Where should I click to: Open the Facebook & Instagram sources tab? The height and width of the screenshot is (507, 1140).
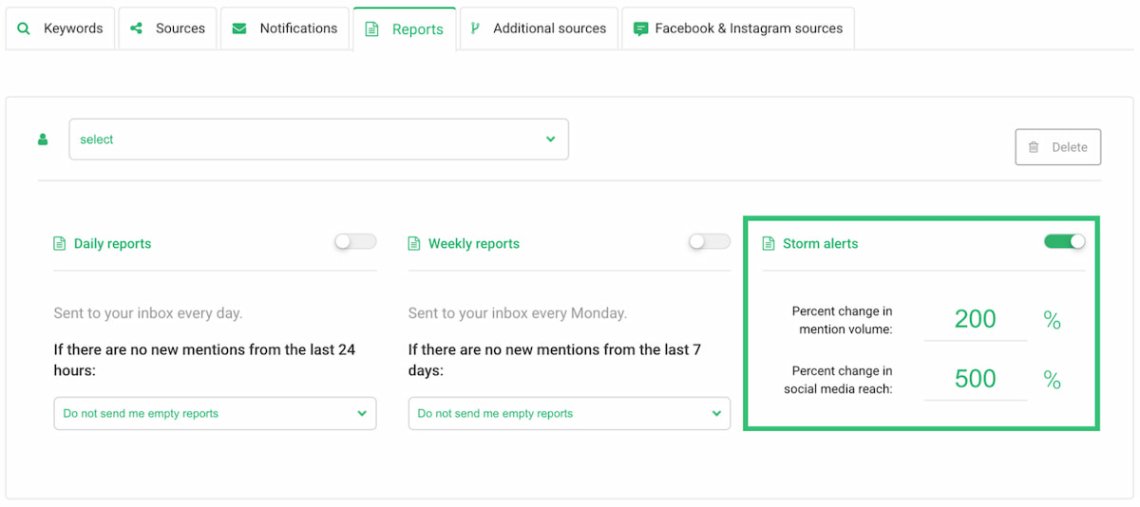[738, 28]
